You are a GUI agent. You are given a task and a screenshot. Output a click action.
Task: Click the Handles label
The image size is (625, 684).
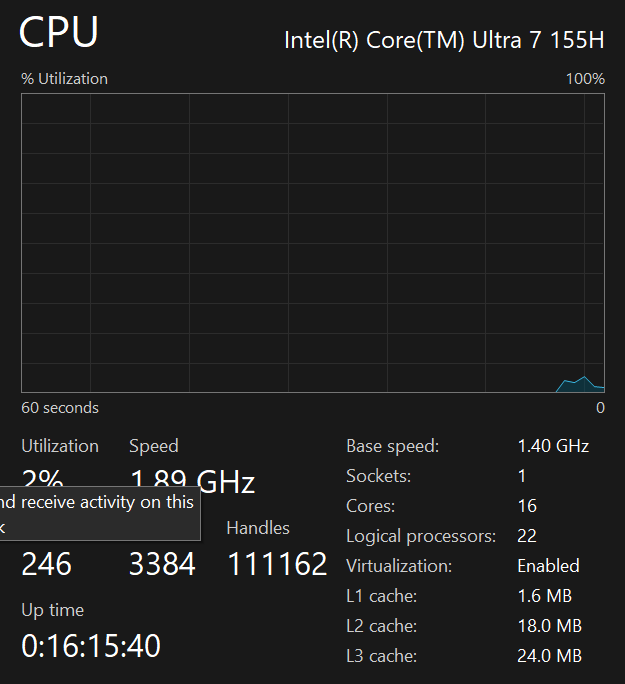click(258, 528)
